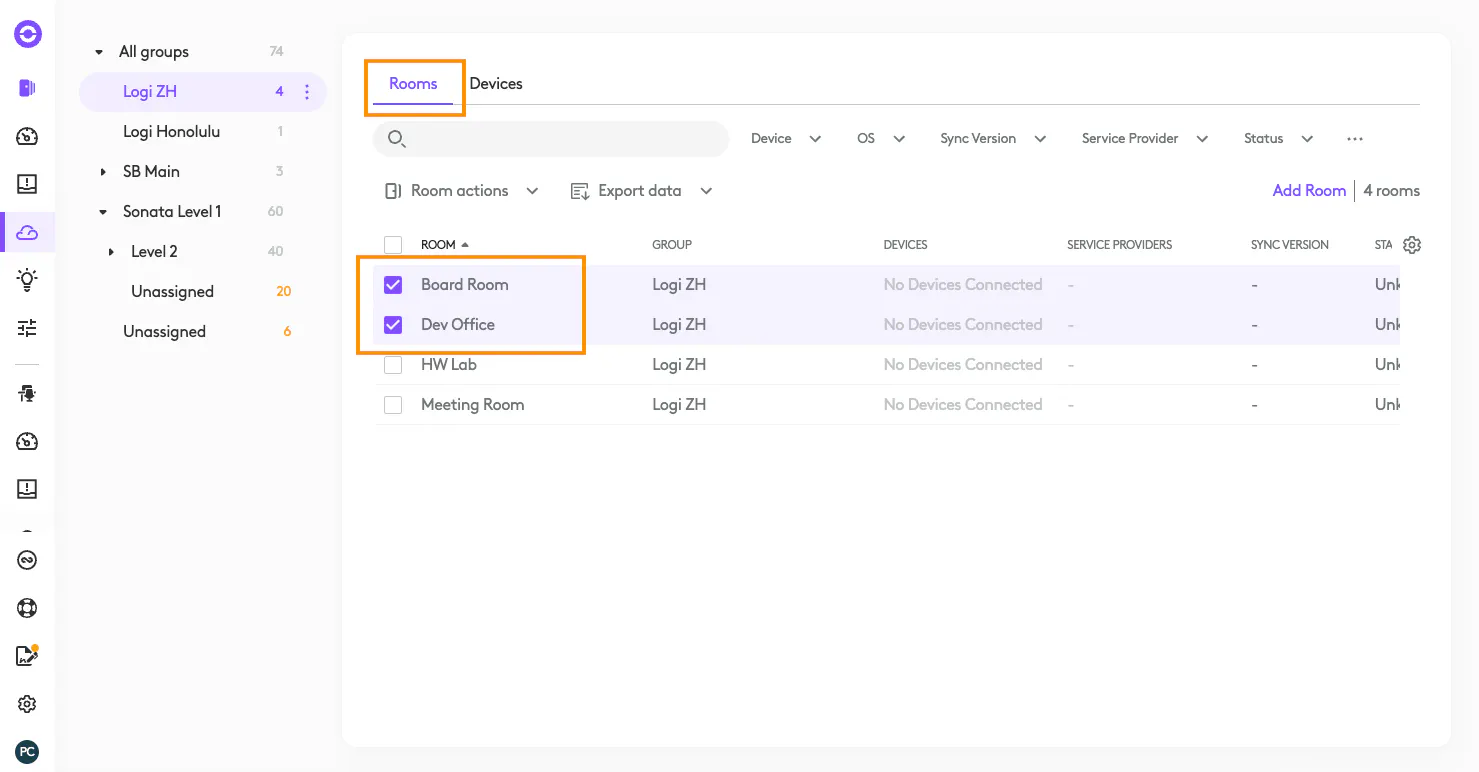
Task: Click the sliders adjustments icon in sidebar
Action: point(27,328)
